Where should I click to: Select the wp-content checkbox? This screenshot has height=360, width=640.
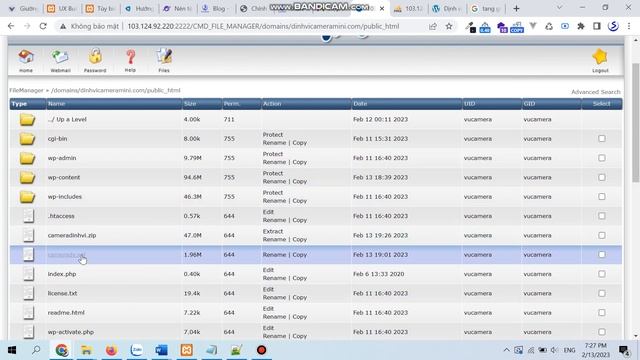pyautogui.click(x=602, y=178)
